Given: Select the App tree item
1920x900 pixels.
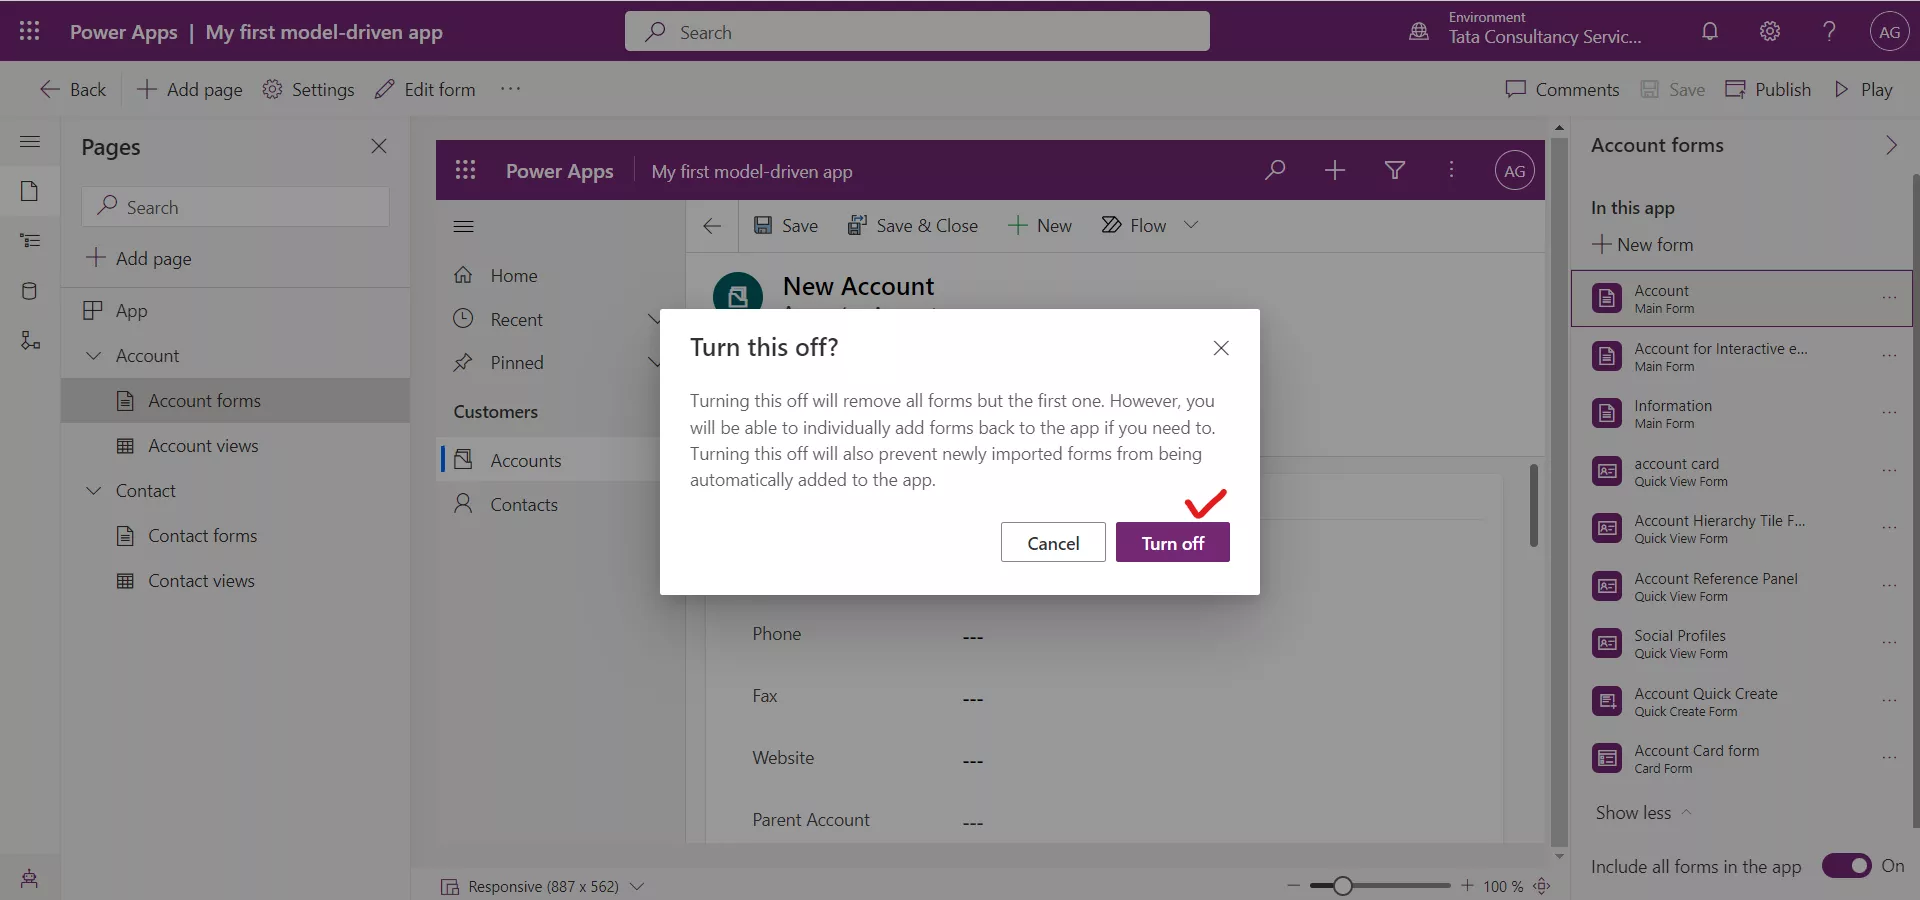Looking at the screenshot, I should click(x=235, y=311).
